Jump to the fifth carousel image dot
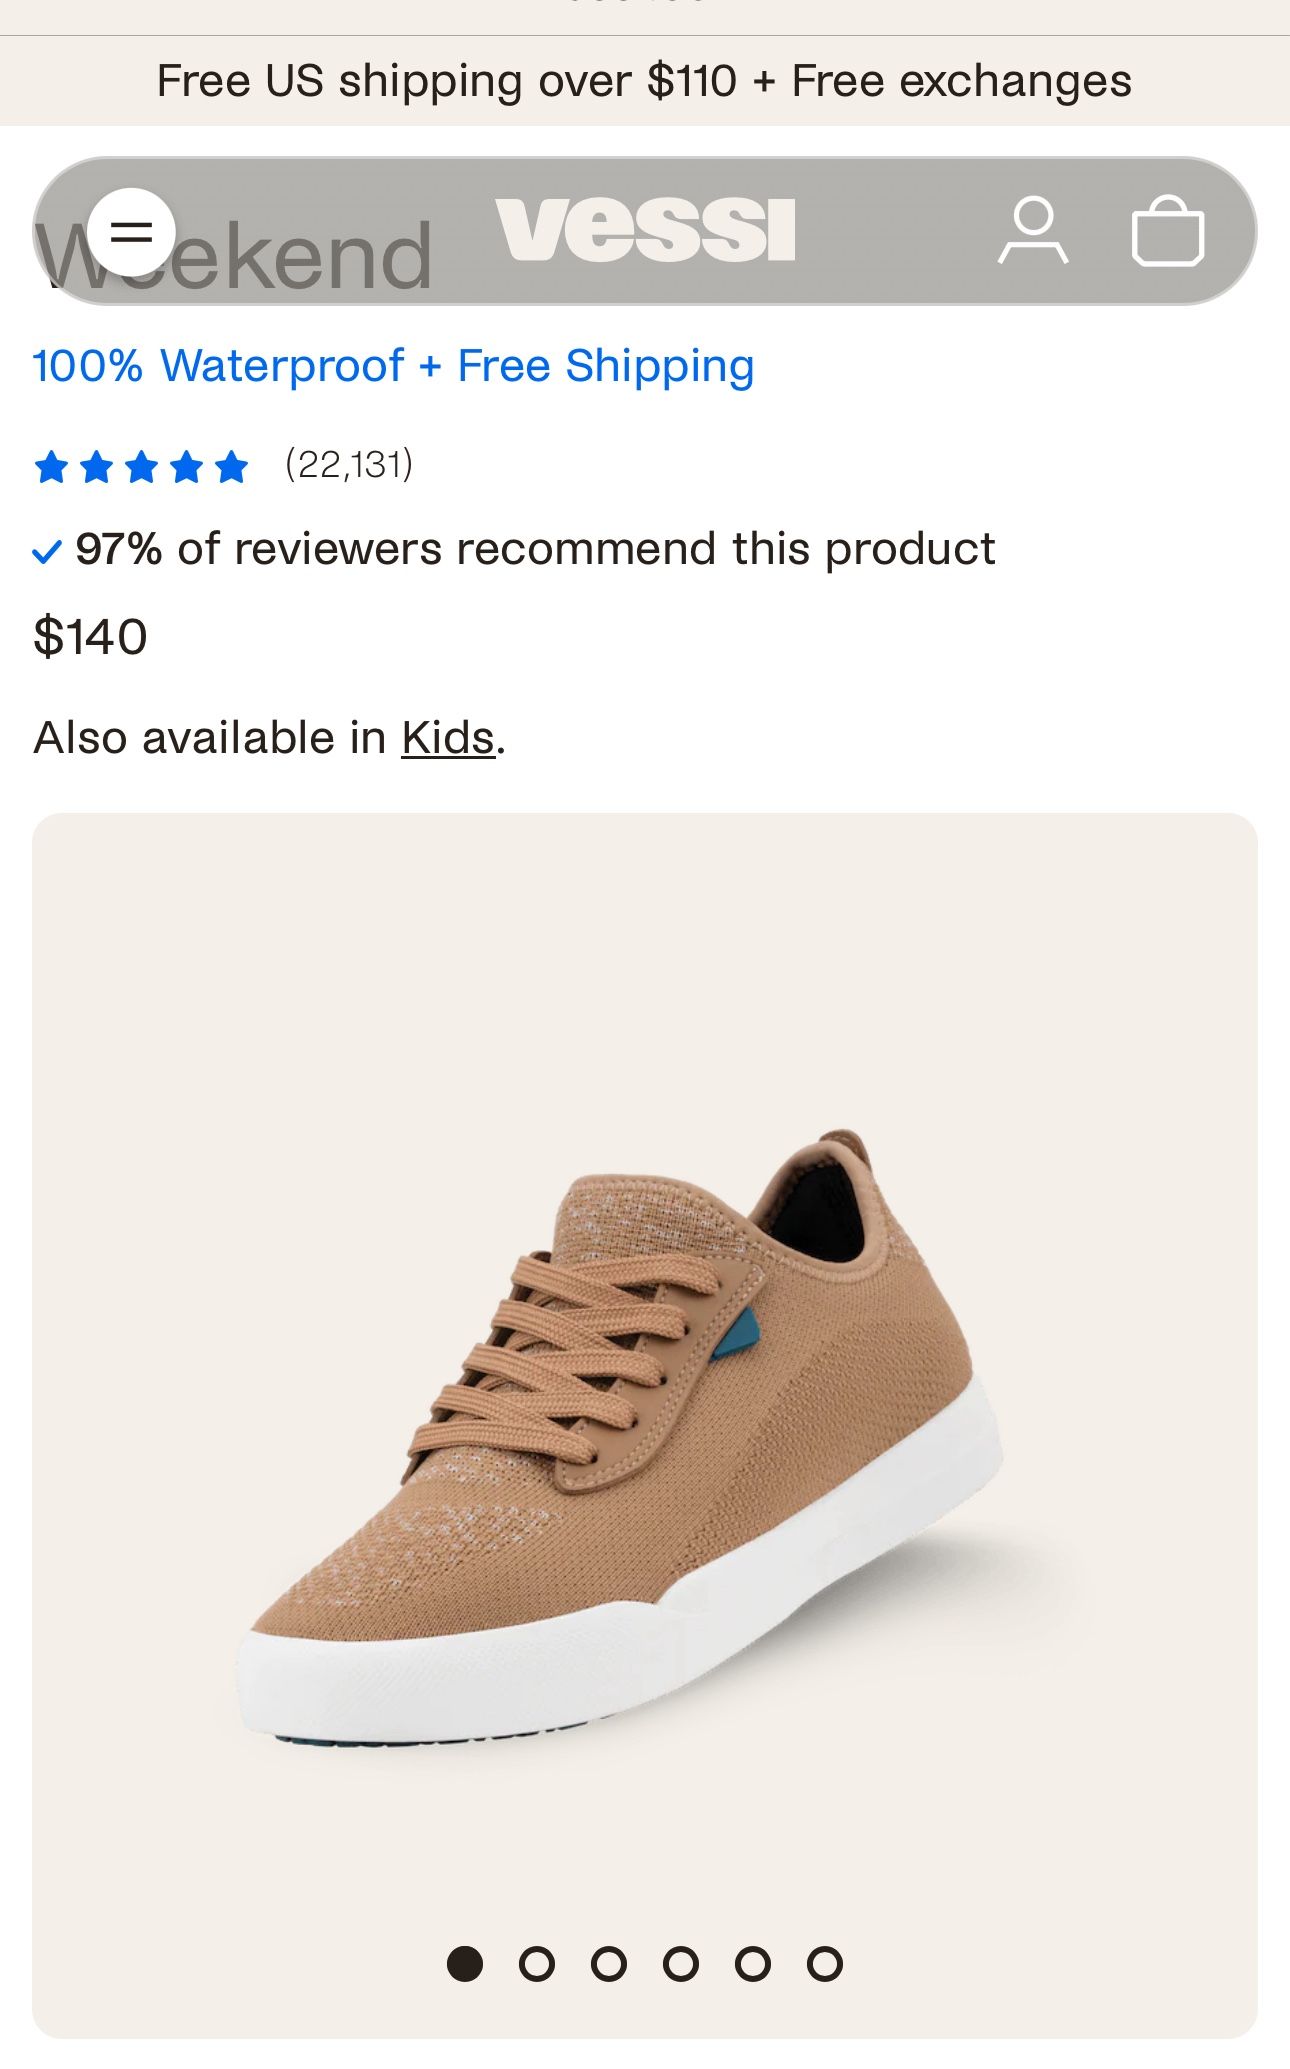Screen dimensions: 1290x2069 (x=753, y=1963)
